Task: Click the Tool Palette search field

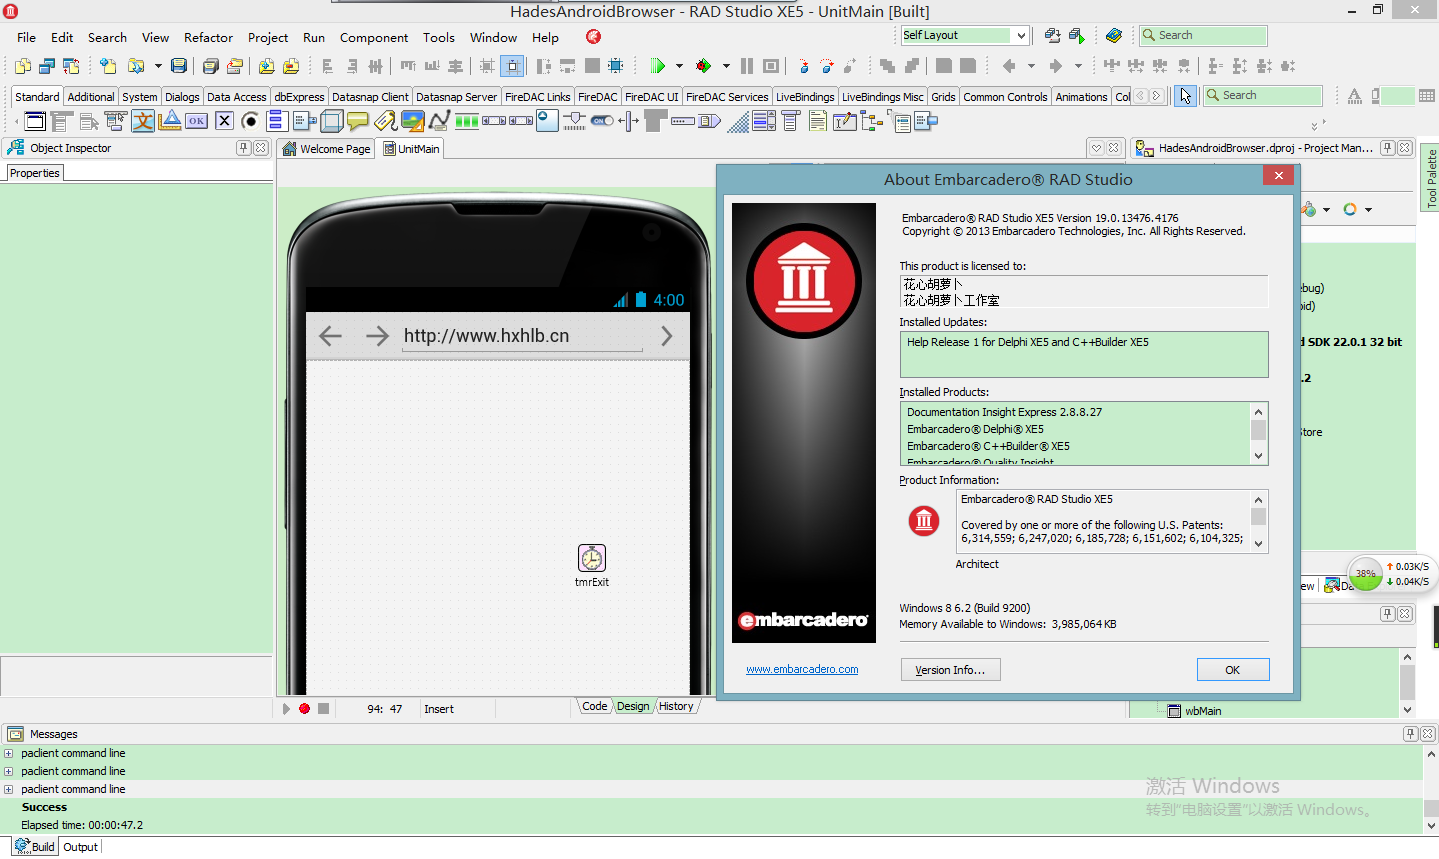Action: (x=1262, y=96)
